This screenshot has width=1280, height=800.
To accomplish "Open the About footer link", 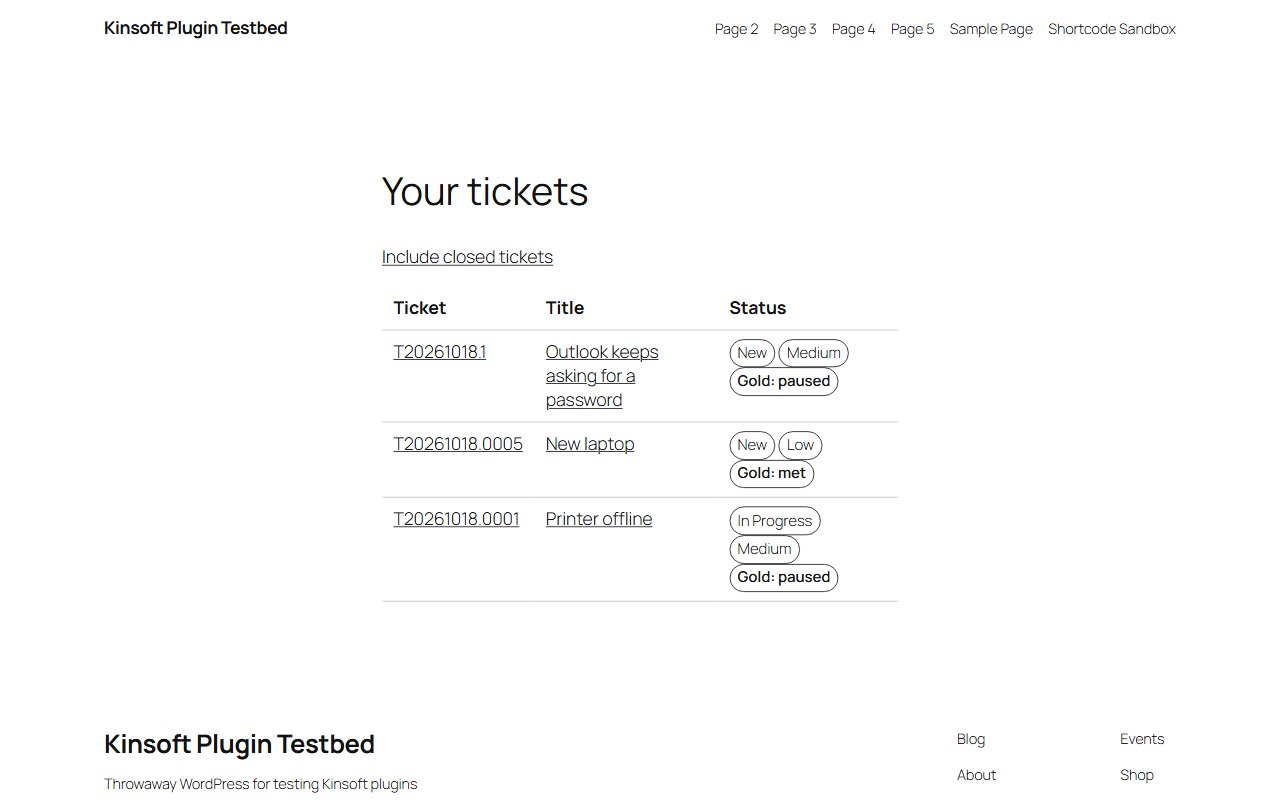I will click(977, 775).
